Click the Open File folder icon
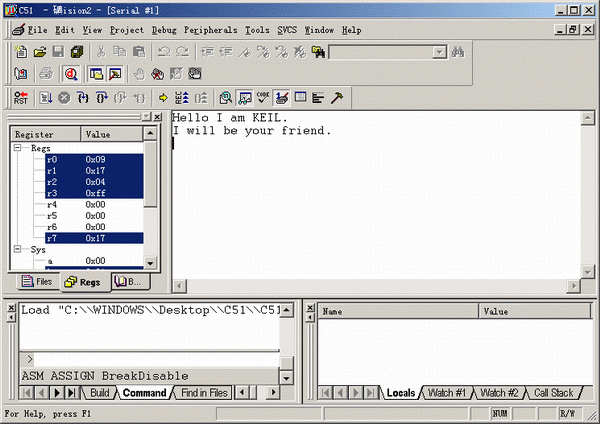 coord(40,51)
